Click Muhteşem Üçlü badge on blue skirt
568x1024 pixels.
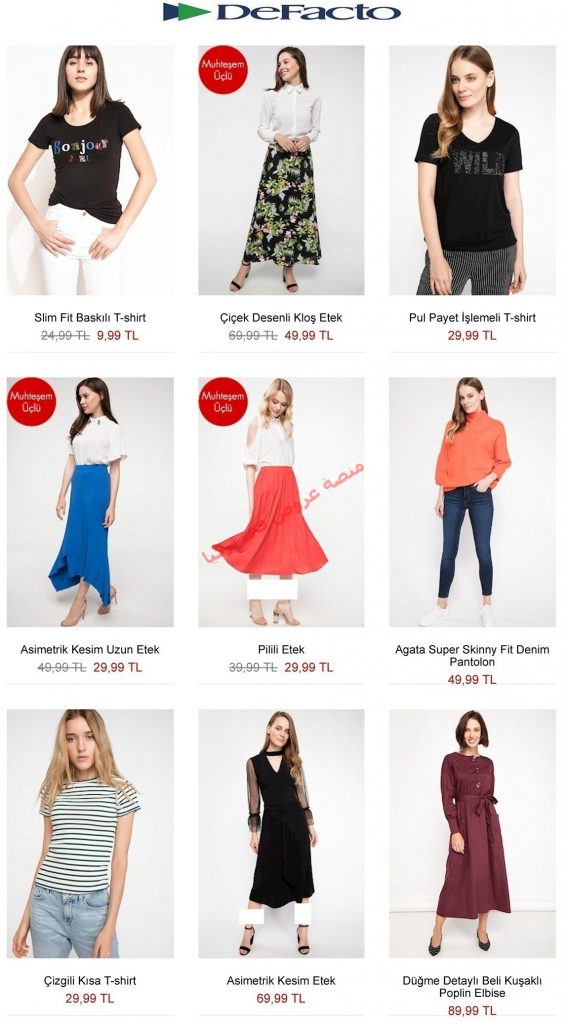pyautogui.click(x=32, y=402)
